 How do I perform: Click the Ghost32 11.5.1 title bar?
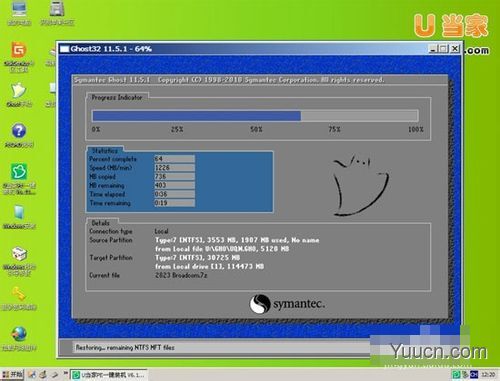tap(243, 49)
